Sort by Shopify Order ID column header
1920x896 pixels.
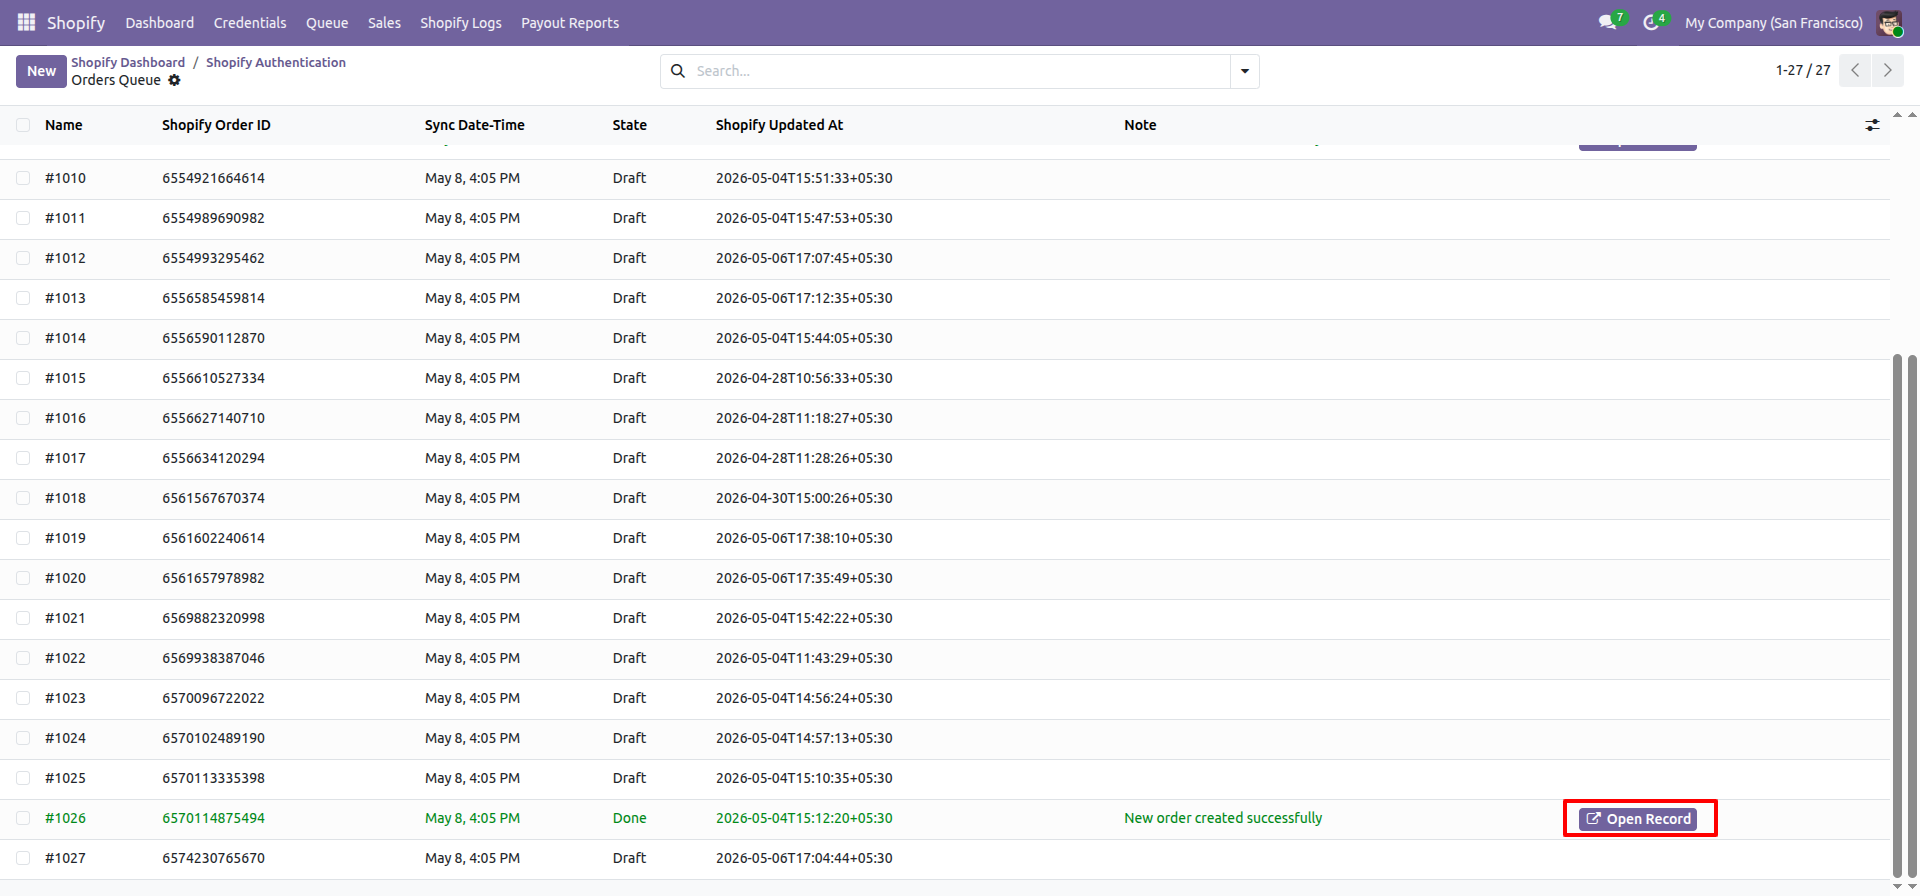coord(216,125)
